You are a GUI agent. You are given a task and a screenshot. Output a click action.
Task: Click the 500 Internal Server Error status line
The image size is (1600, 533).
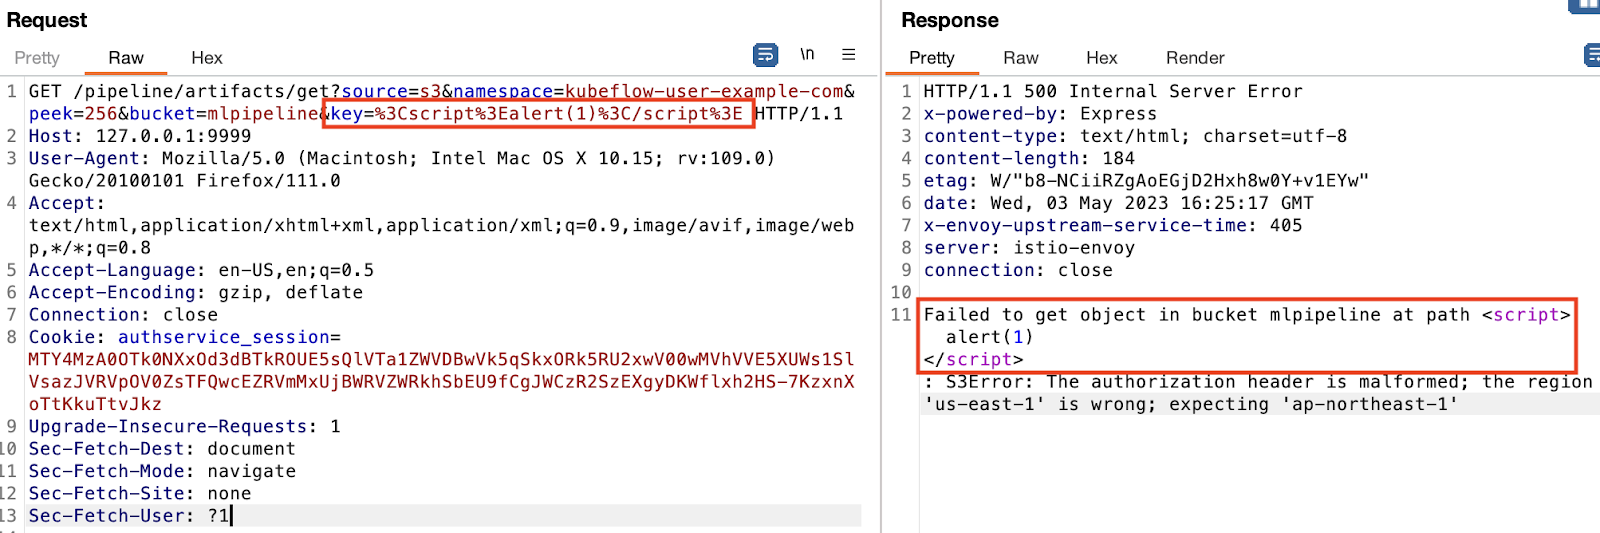[1113, 91]
